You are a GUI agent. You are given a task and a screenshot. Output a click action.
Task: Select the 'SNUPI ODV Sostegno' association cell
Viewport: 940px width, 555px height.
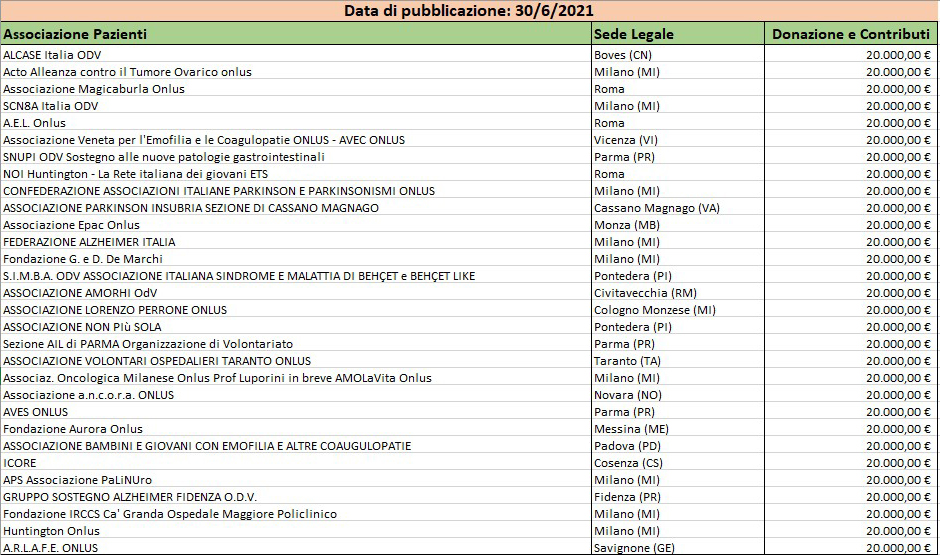tap(296, 156)
